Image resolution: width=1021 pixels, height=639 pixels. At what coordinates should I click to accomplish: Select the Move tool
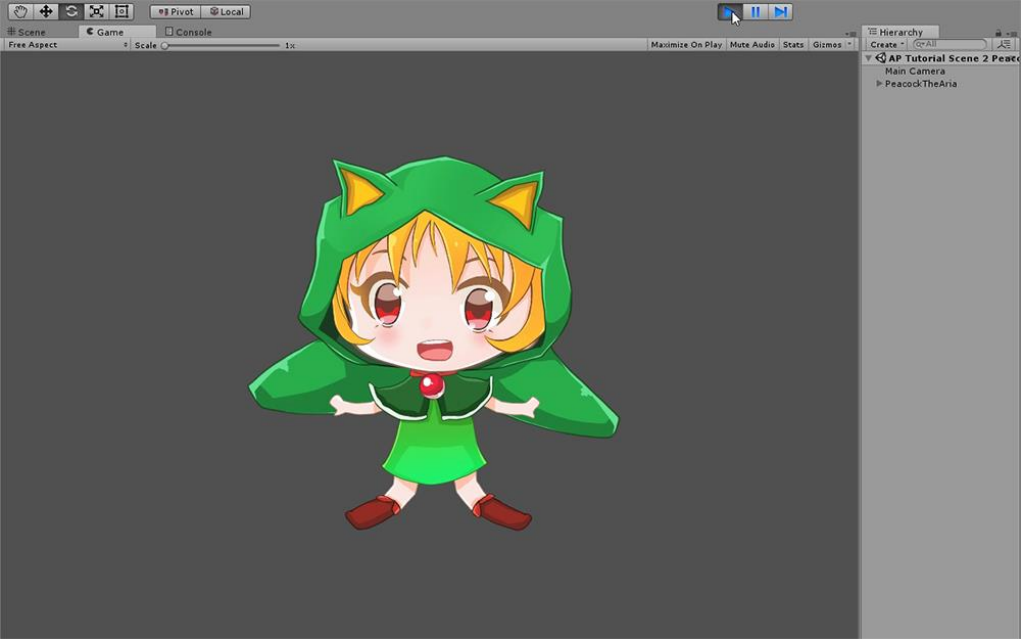pos(46,12)
